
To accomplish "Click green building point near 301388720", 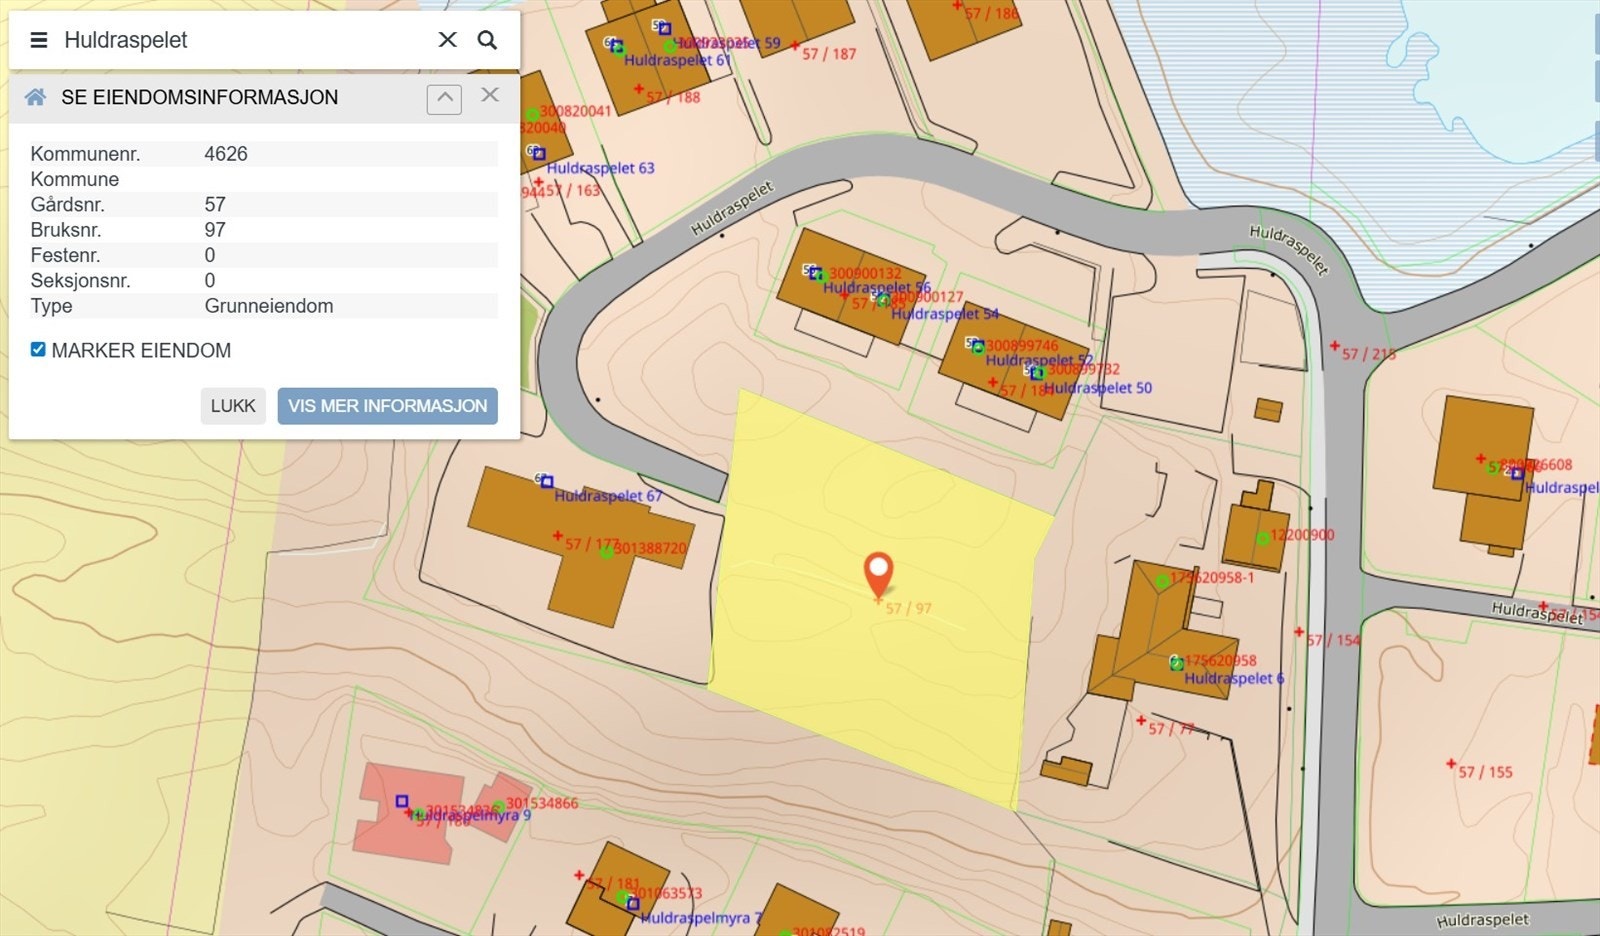I will [607, 552].
